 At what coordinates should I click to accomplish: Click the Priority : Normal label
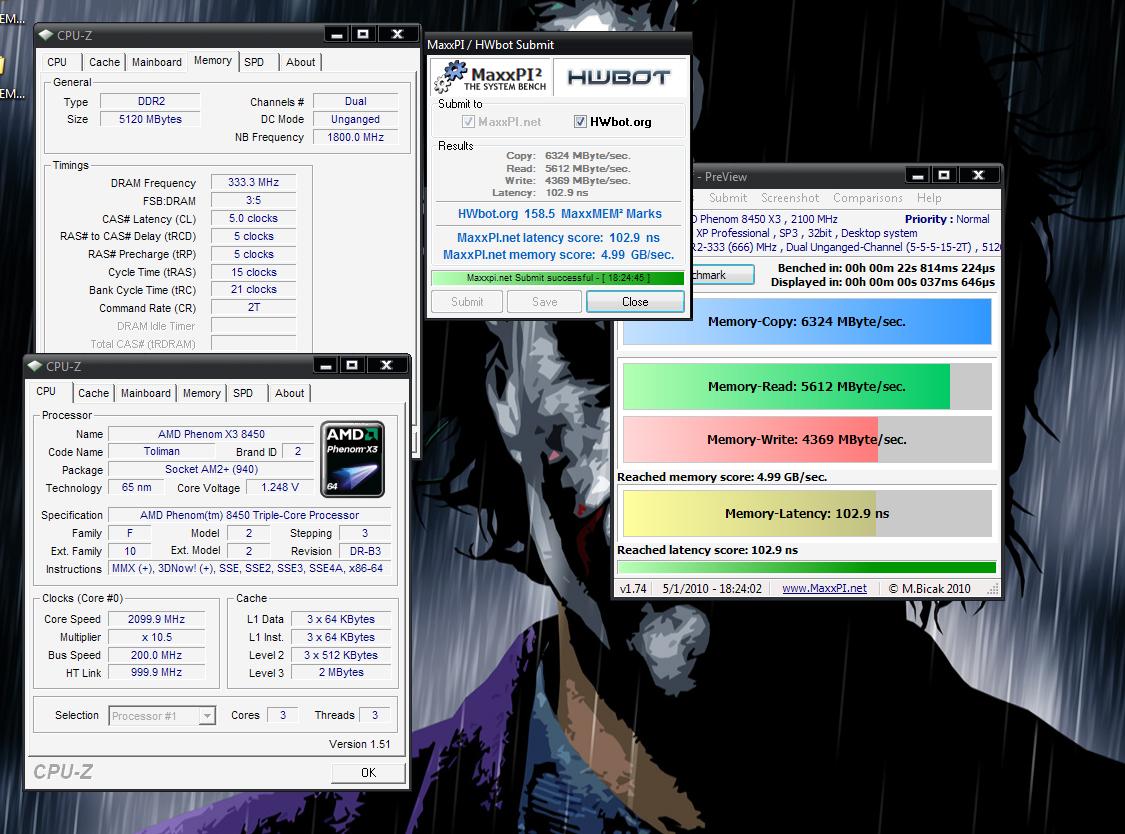coord(947,219)
